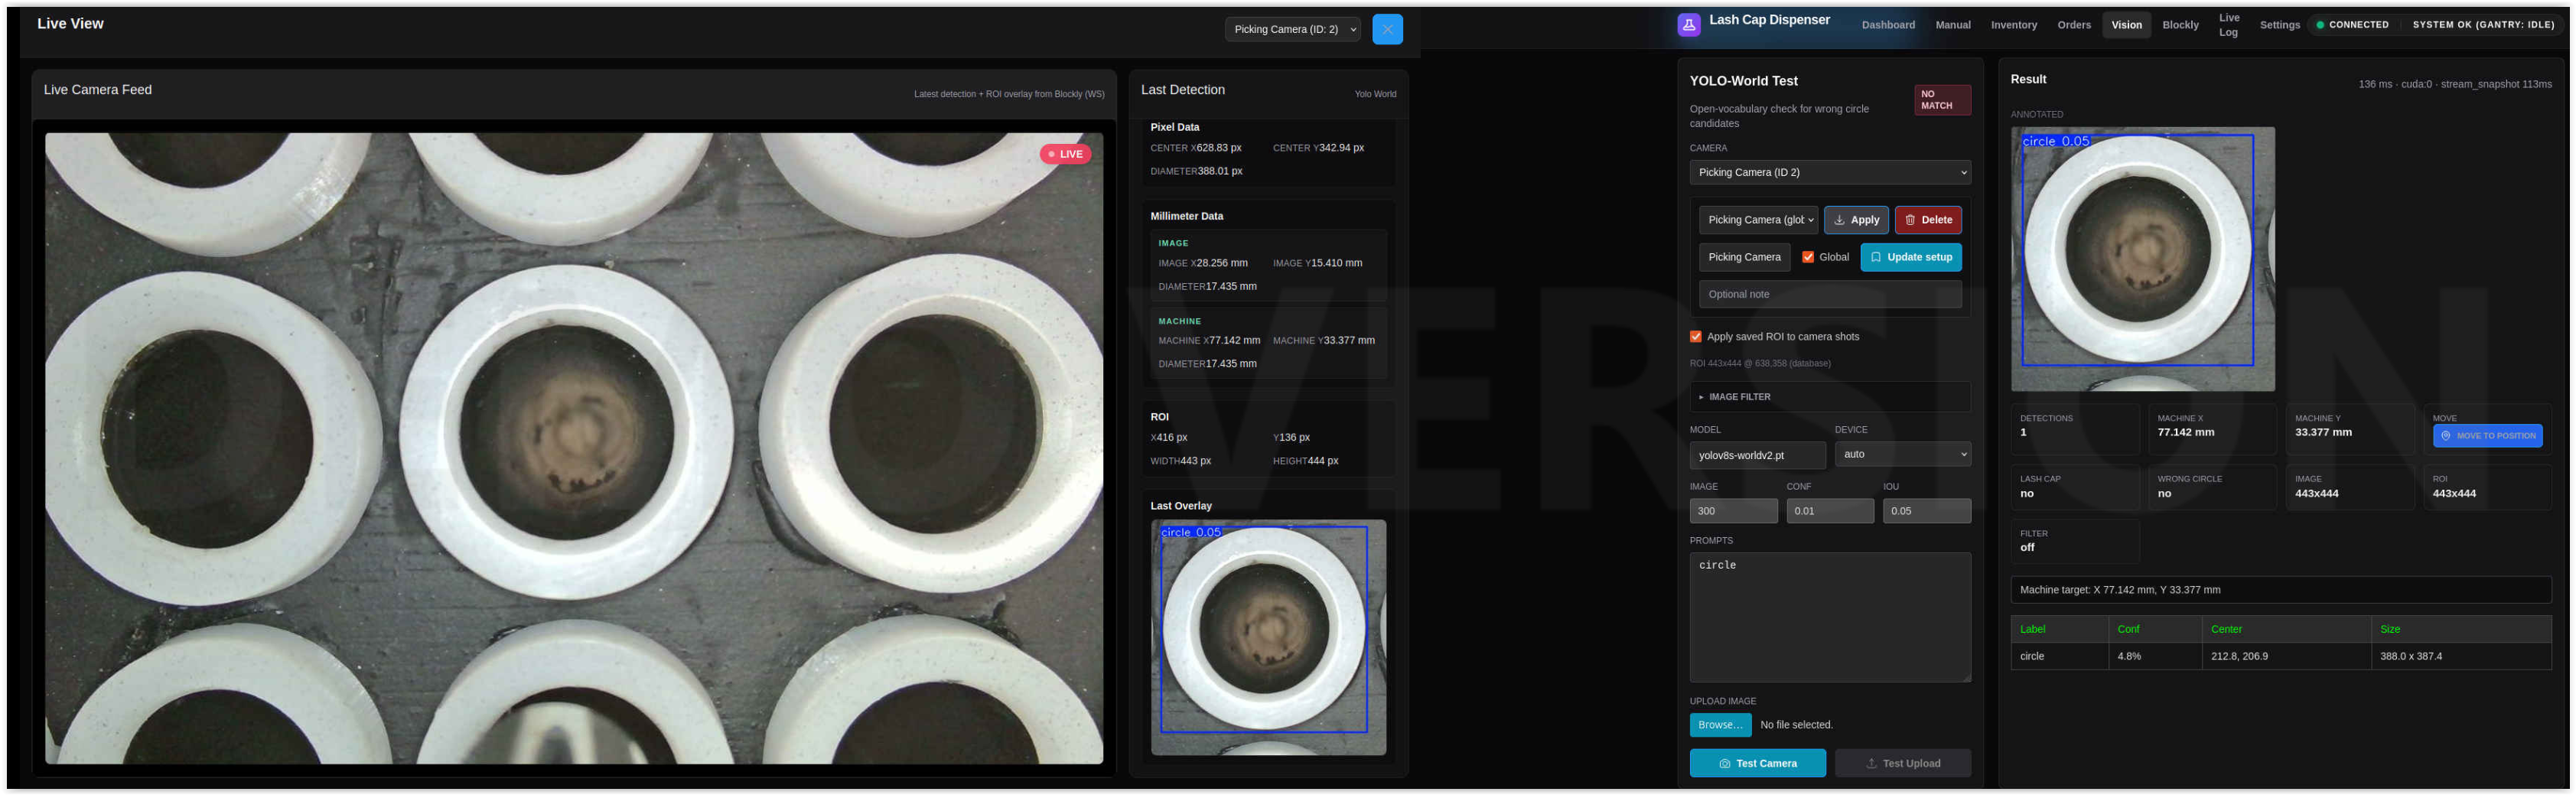Click the Lash Cap Dispenser logo icon
The width and height of the screenshot is (2576, 795).
pos(1688,25)
